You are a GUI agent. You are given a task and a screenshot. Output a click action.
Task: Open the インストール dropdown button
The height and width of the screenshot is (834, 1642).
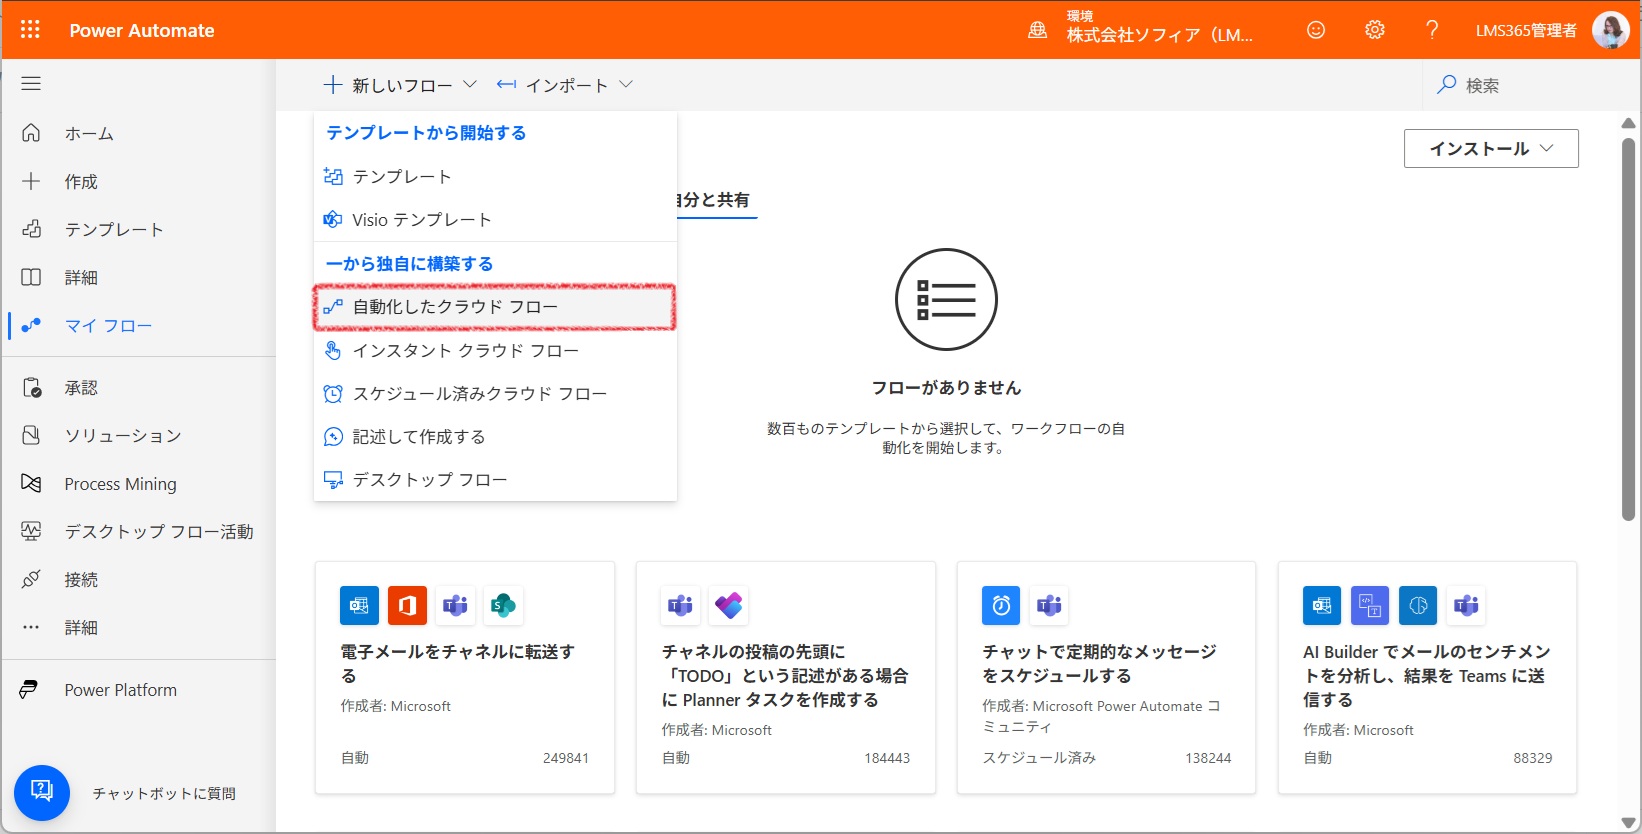[x=1491, y=148]
